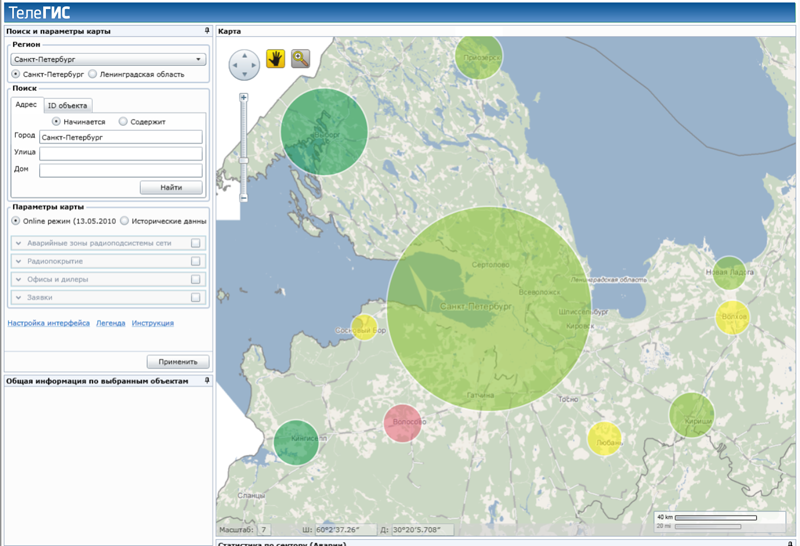Expand the 'Офисы и дилеры' section
The width and height of the screenshot is (800, 546).
pyautogui.click(x=19, y=279)
